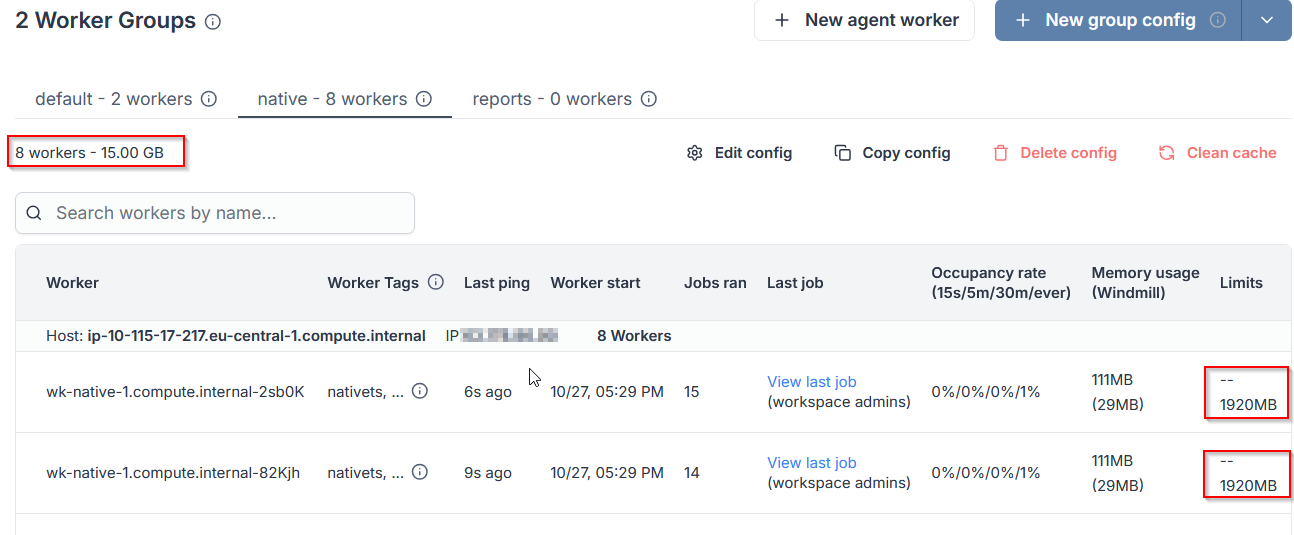Click info icon on reports workers tab
This screenshot has height=535, width=1294.
[x=649, y=99]
